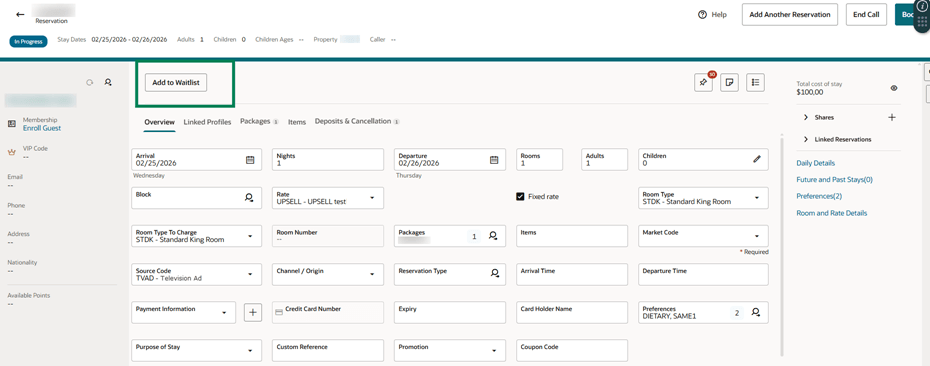Open the Help question mark icon
Viewport: 930px width, 366px height.
(x=702, y=15)
